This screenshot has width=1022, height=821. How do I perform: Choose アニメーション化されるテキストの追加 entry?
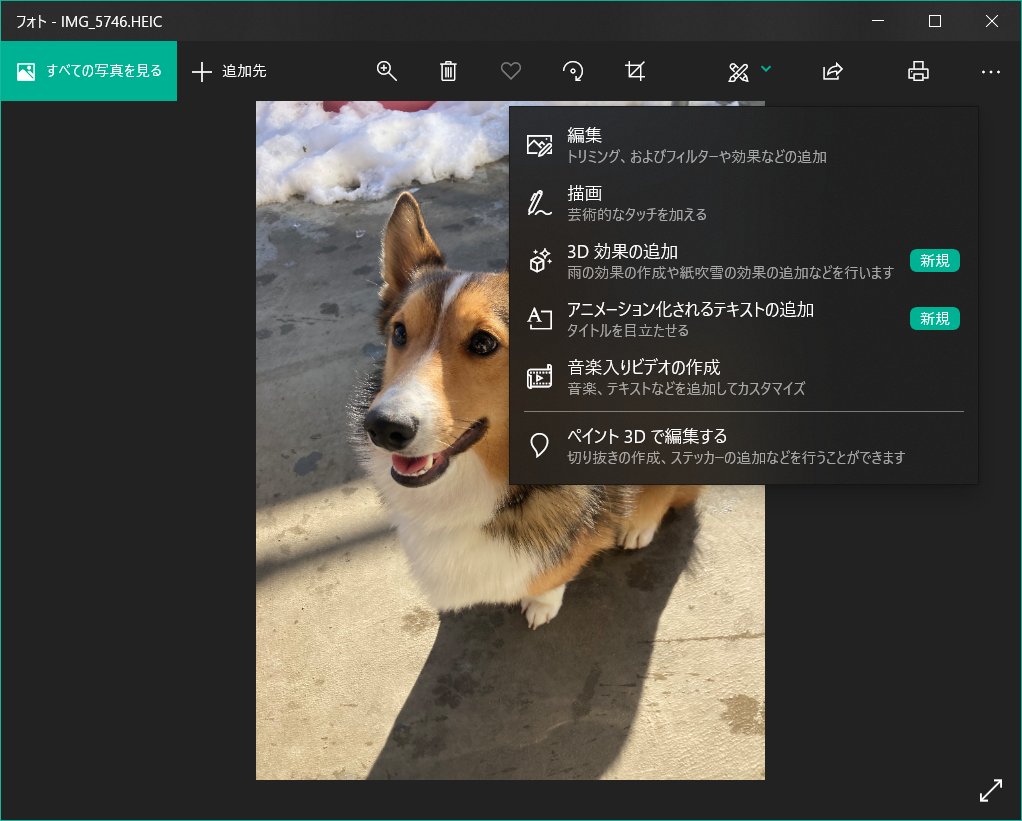pyautogui.click(x=744, y=319)
